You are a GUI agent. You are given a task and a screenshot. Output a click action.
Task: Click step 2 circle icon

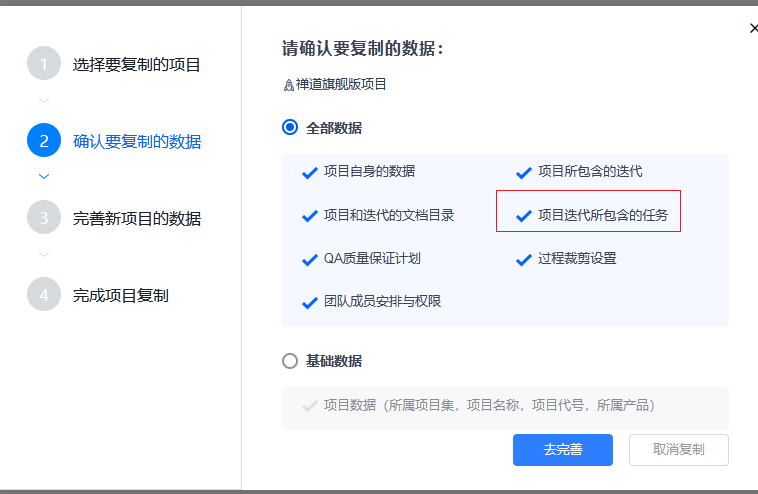pos(44,141)
